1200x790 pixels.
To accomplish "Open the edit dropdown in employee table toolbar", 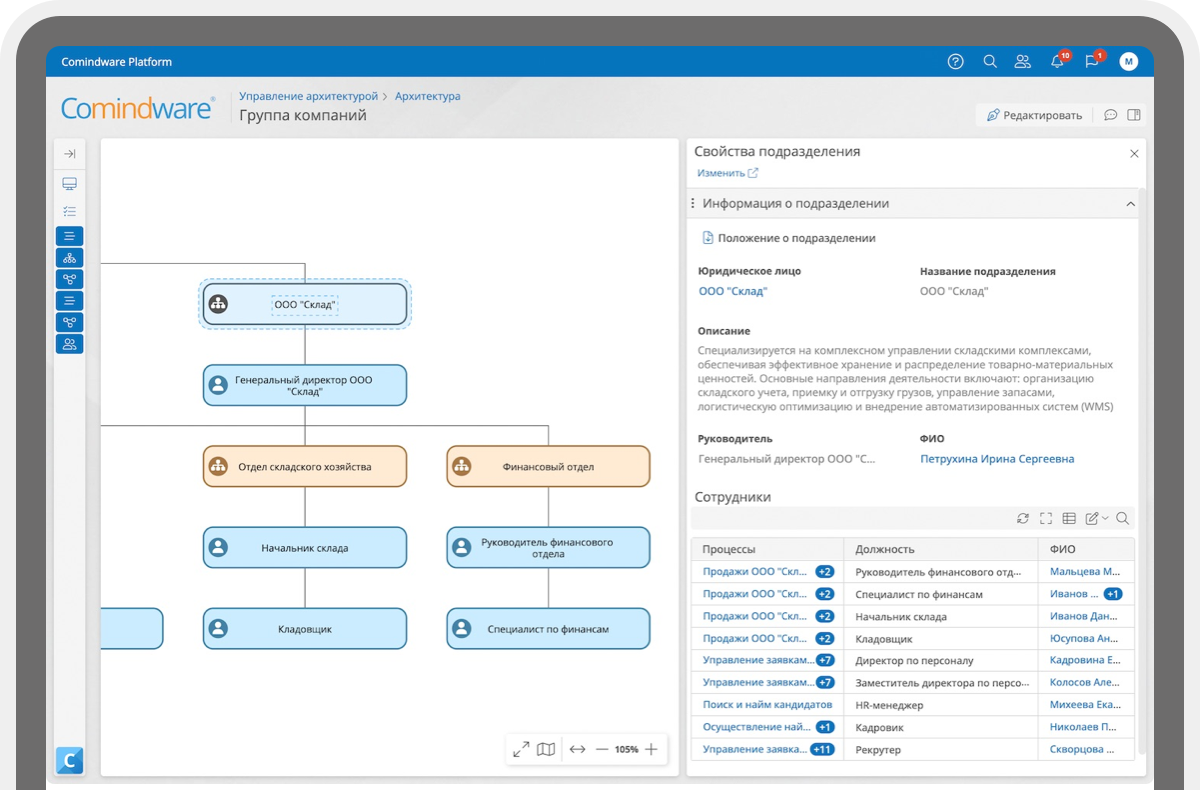I will click(x=1096, y=518).
